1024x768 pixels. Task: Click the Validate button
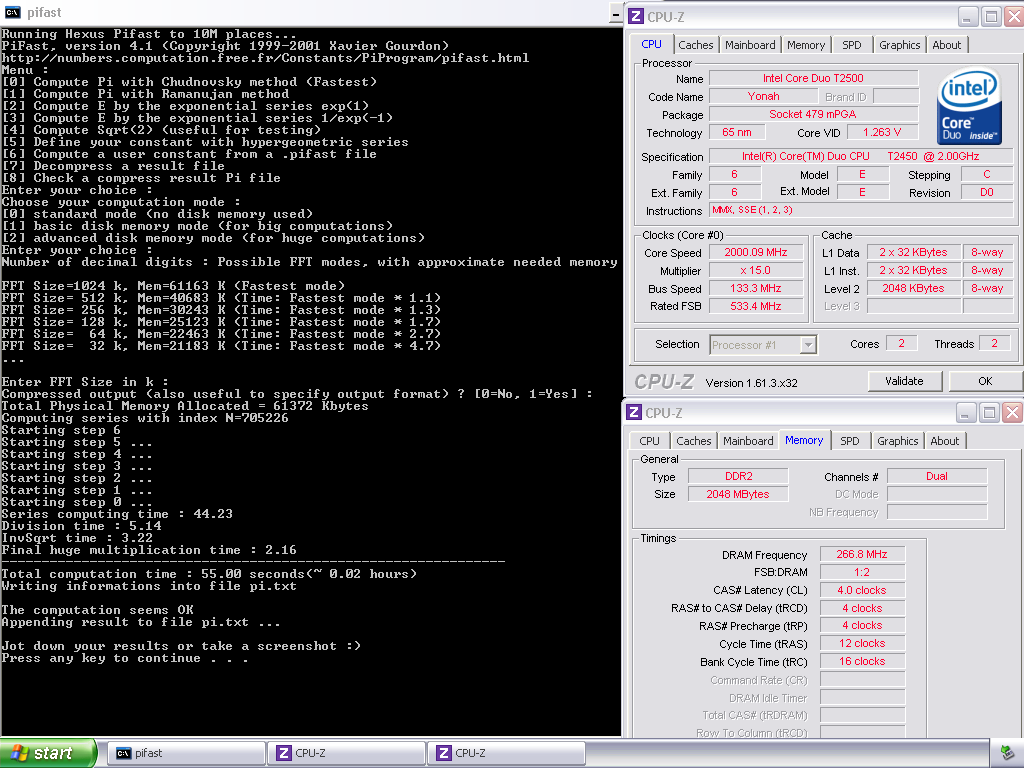[904, 381]
